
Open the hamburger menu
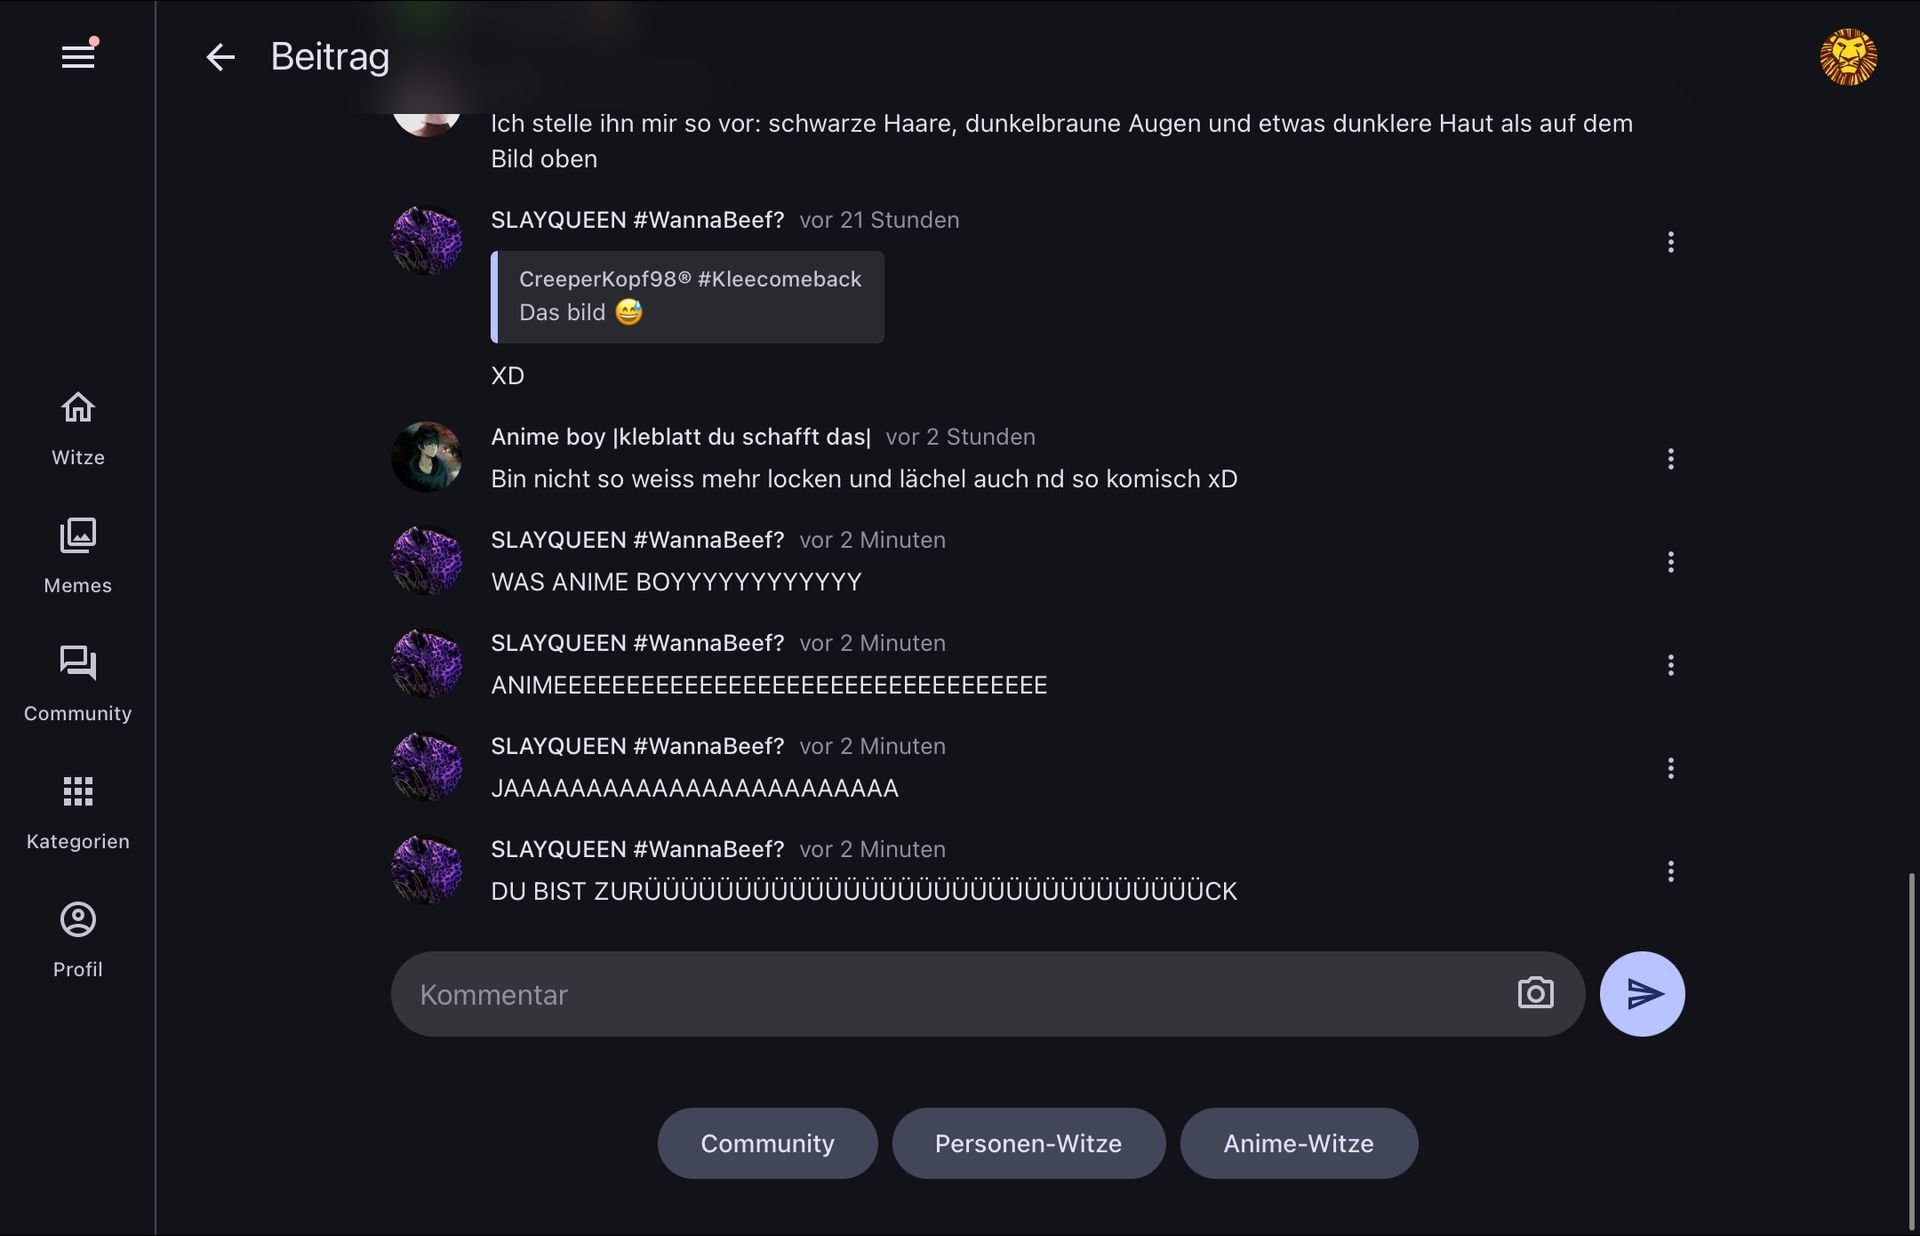pos(78,57)
